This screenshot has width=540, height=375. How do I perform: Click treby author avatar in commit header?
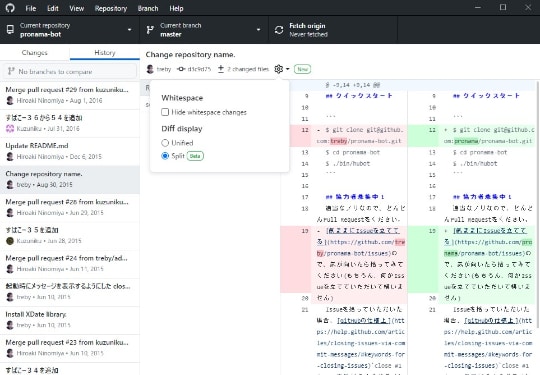pyautogui.click(x=150, y=69)
